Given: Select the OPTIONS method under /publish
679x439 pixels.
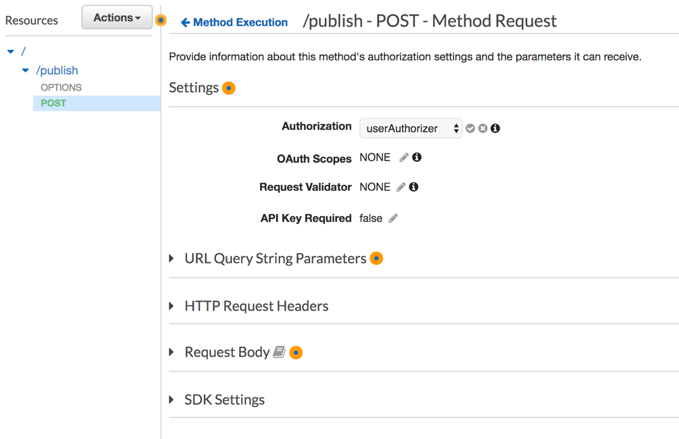Looking at the screenshot, I should [61, 88].
